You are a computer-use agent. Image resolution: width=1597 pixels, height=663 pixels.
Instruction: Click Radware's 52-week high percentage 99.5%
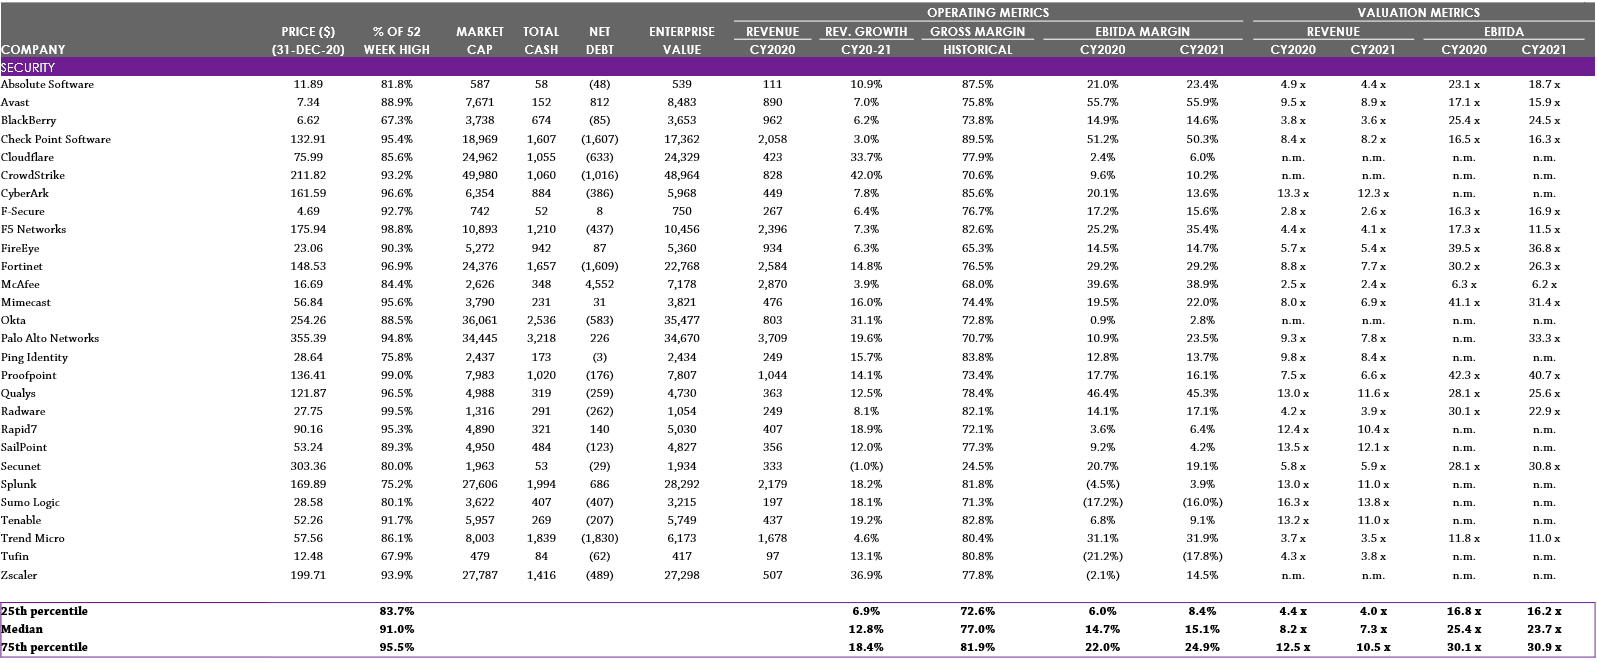[x=397, y=411]
